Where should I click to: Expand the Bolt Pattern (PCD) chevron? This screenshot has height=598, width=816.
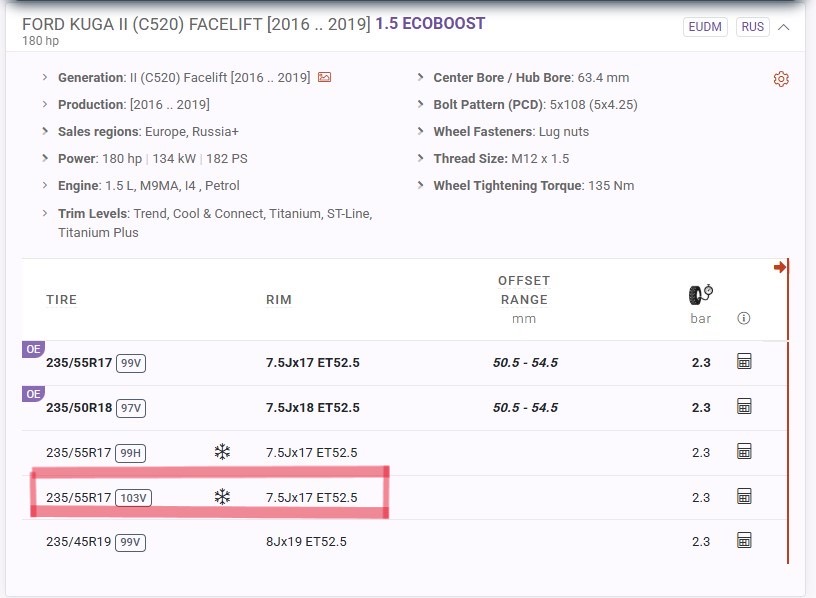420,104
